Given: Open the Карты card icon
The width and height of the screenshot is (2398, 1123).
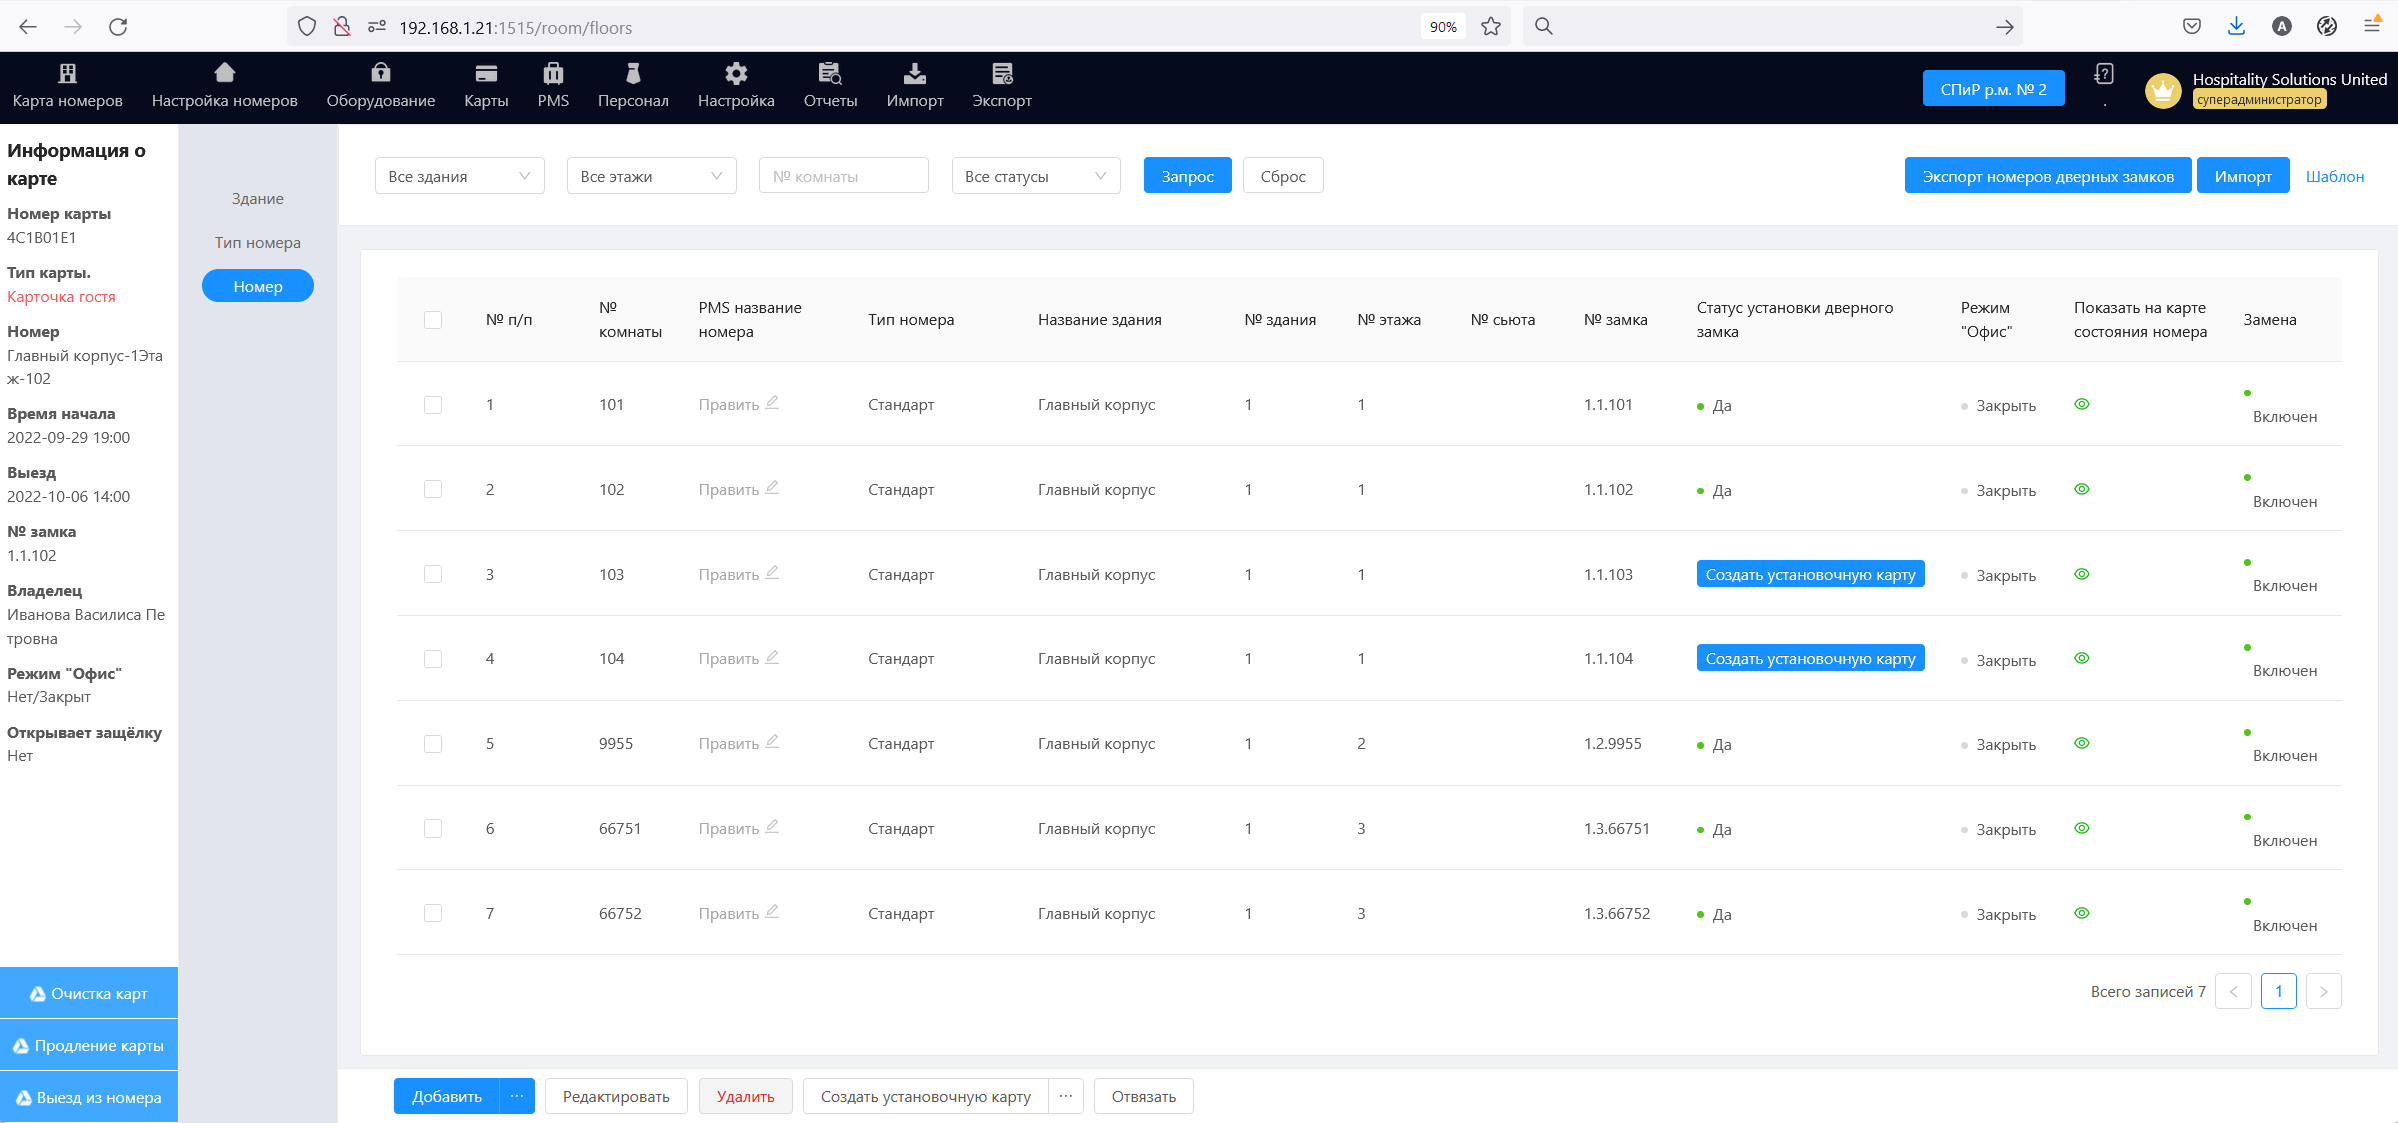Looking at the screenshot, I should pyautogui.click(x=486, y=73).
